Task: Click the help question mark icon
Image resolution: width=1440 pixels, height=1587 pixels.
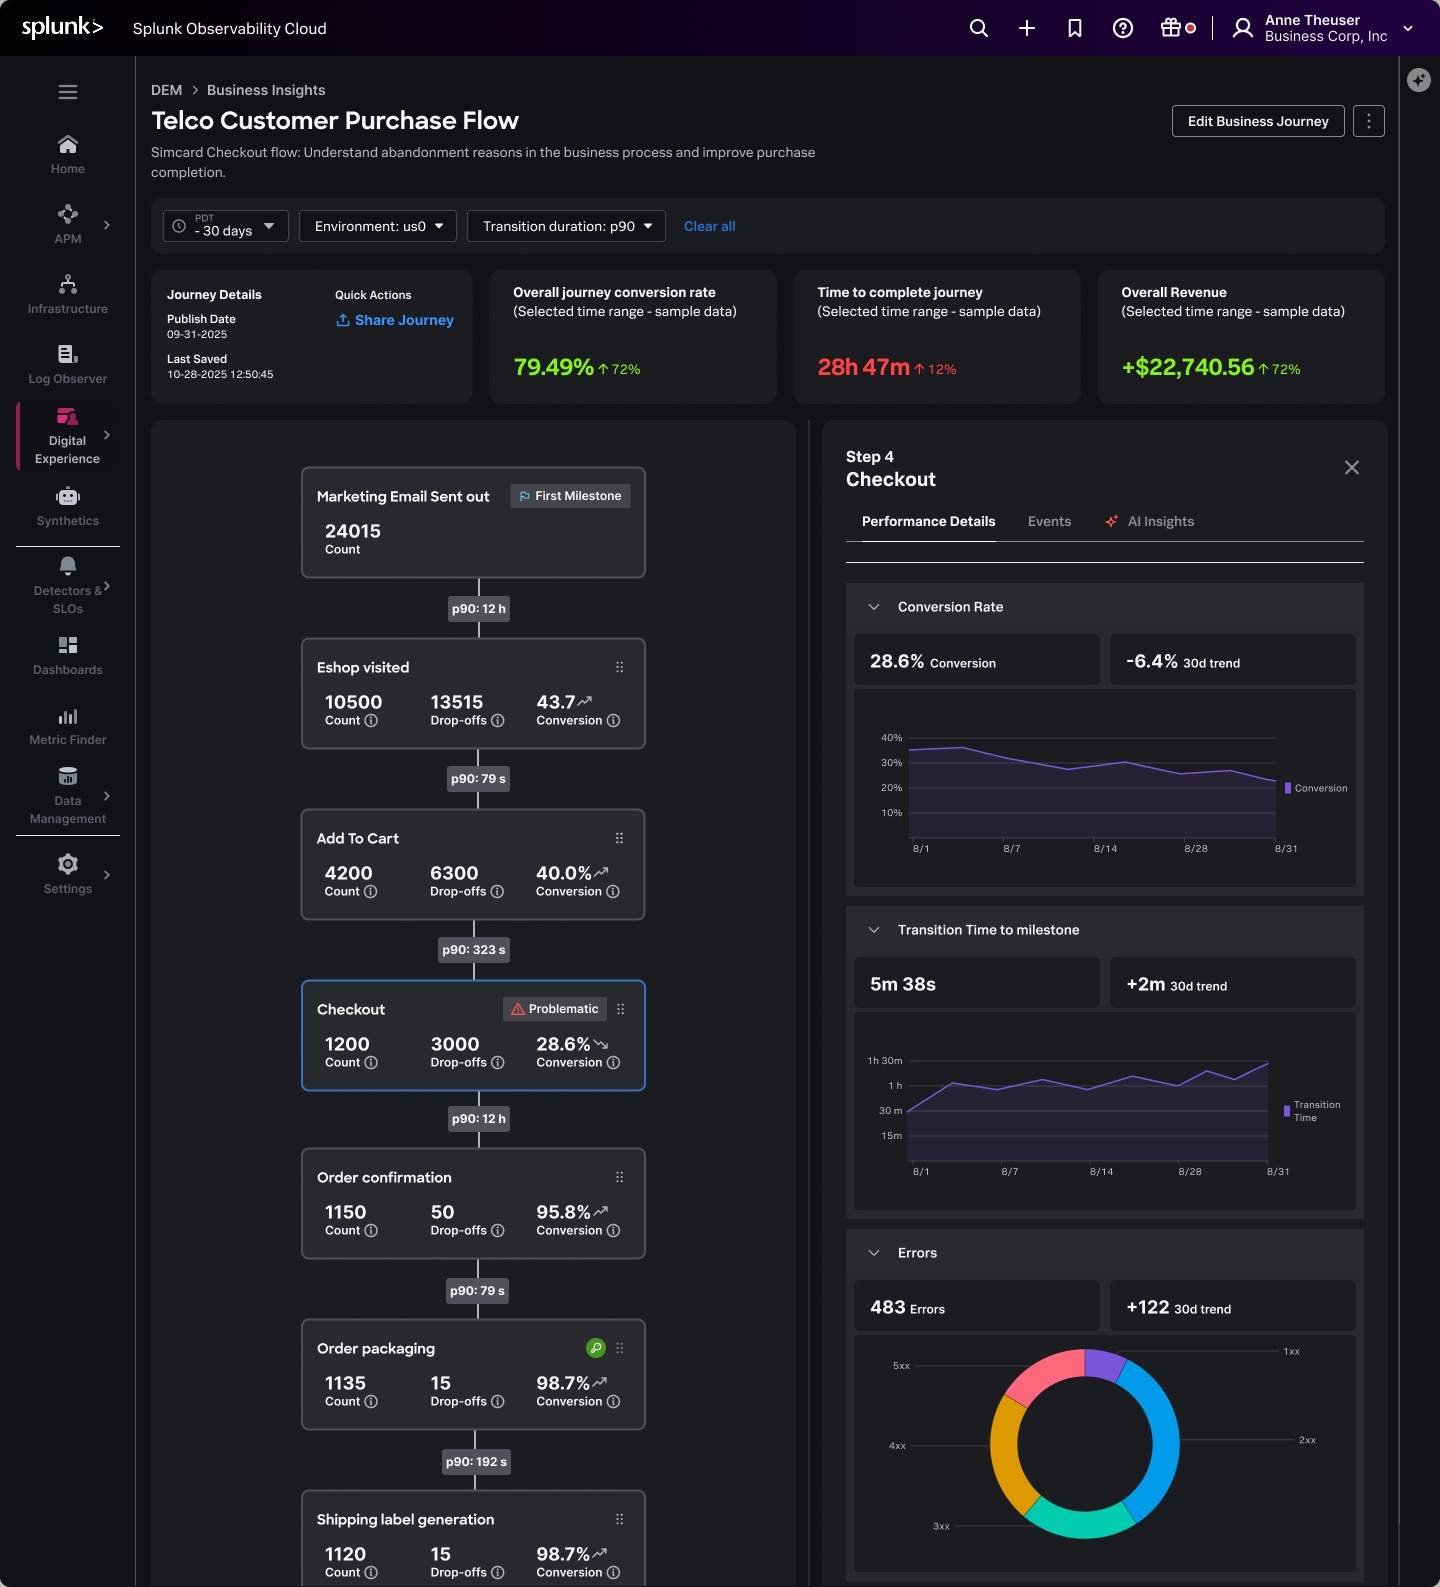Action: [x=1122, y=28]
